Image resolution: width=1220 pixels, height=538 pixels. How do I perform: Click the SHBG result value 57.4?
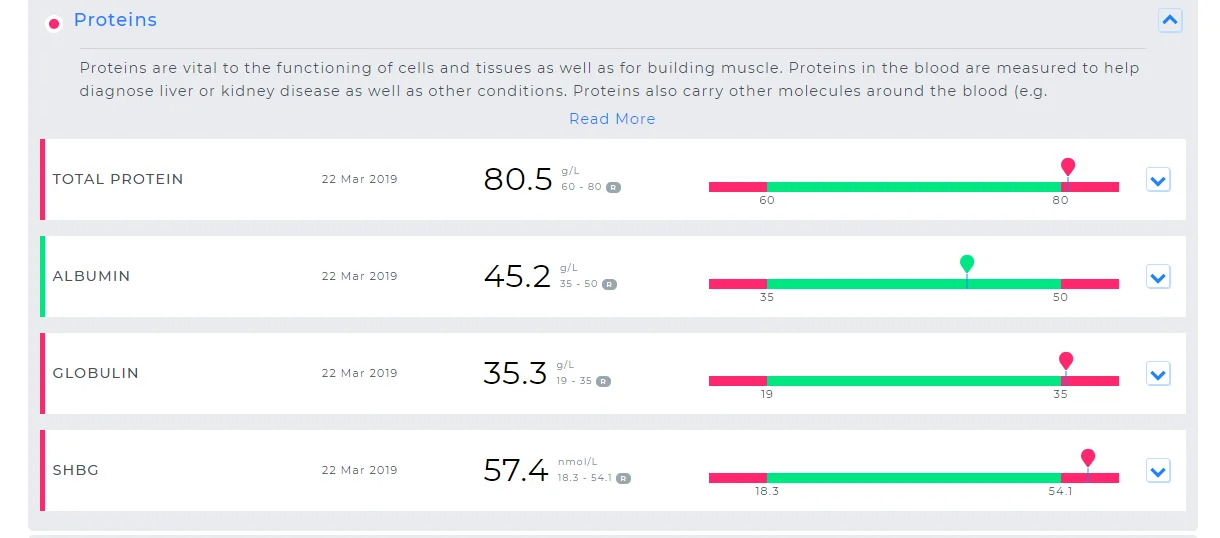tap(516, 470)
